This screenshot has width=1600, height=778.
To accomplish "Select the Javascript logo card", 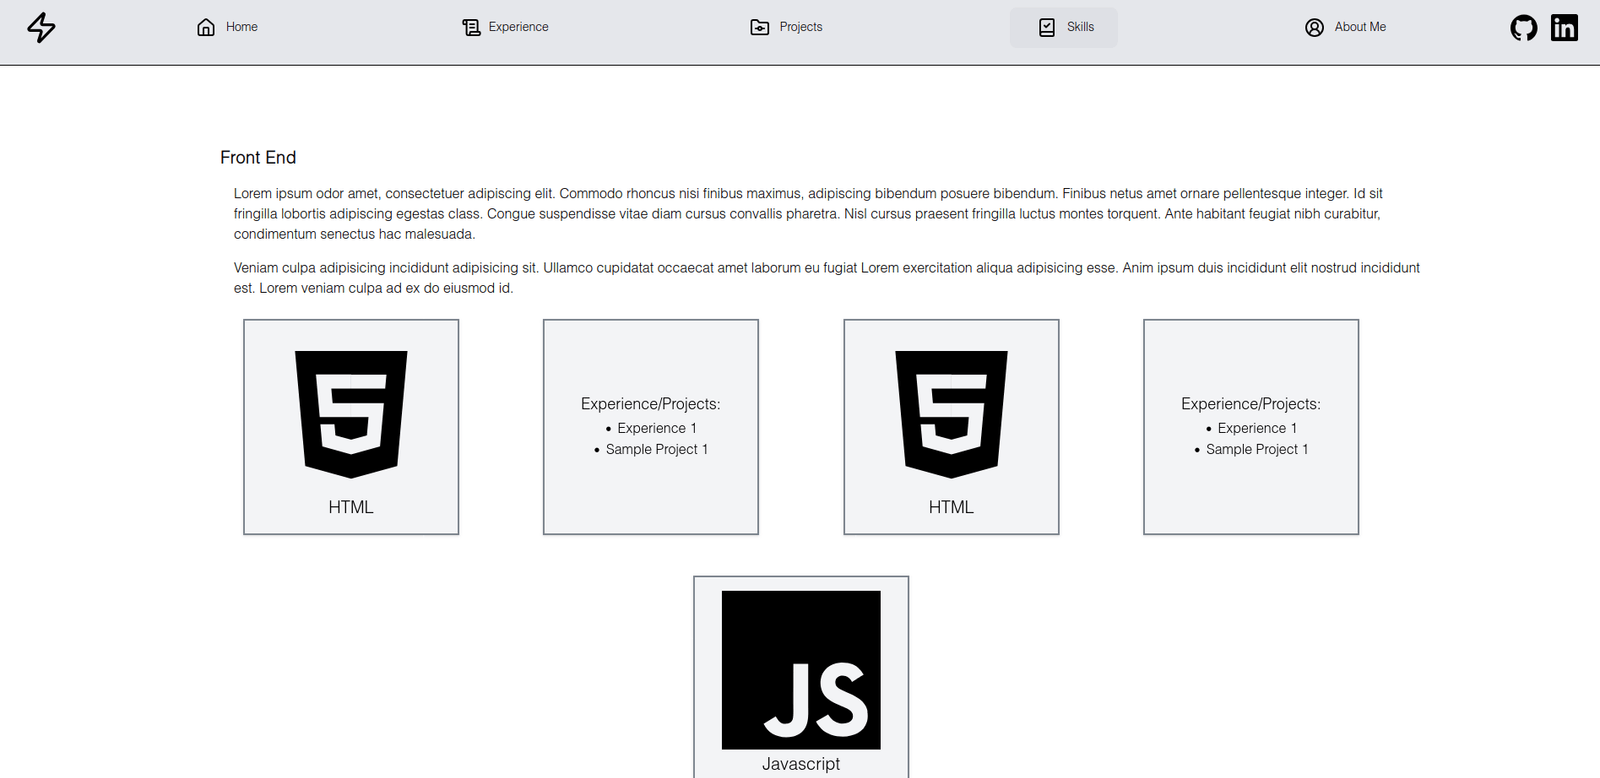I will click(x=801, y=677).
